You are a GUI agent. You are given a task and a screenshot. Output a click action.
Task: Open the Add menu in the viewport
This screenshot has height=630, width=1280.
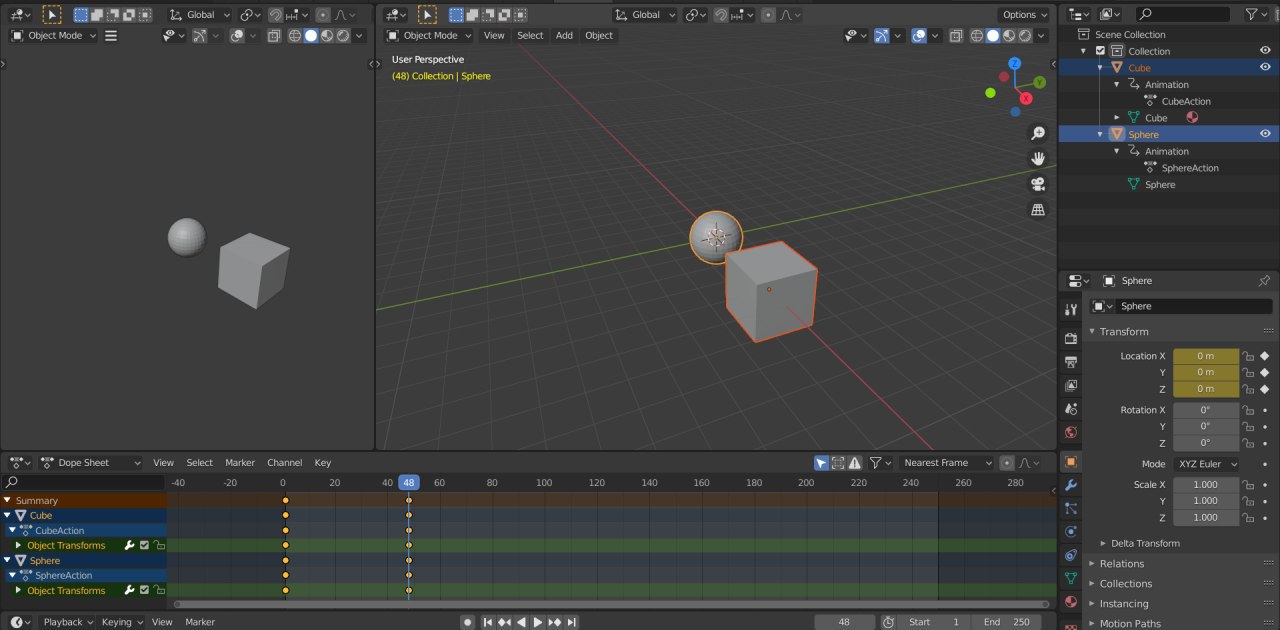pos(564,36)
